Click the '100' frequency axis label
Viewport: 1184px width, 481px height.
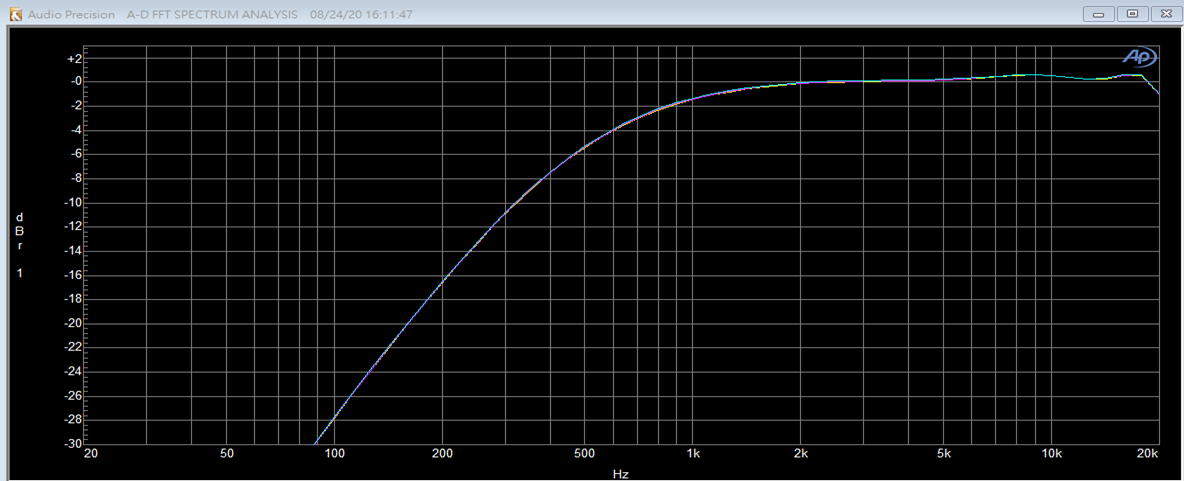pos(334,454)
